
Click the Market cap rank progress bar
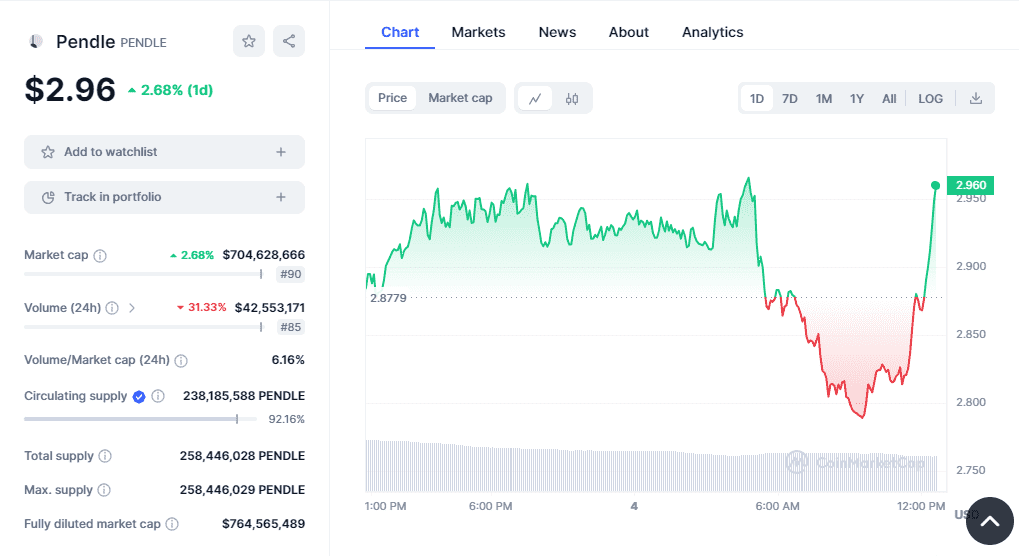click(144, 274)
